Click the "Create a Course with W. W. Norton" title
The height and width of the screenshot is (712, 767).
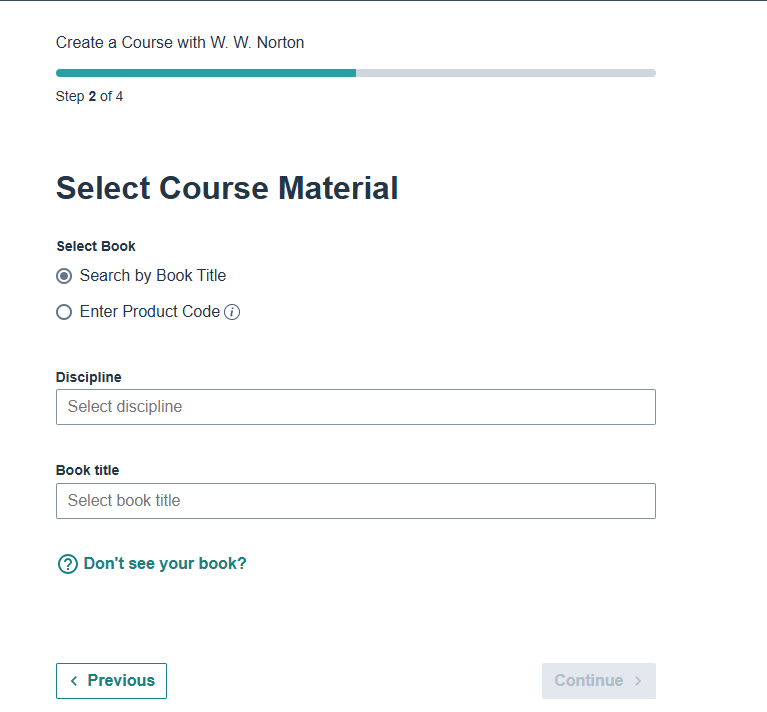click(x=180, y=42)
